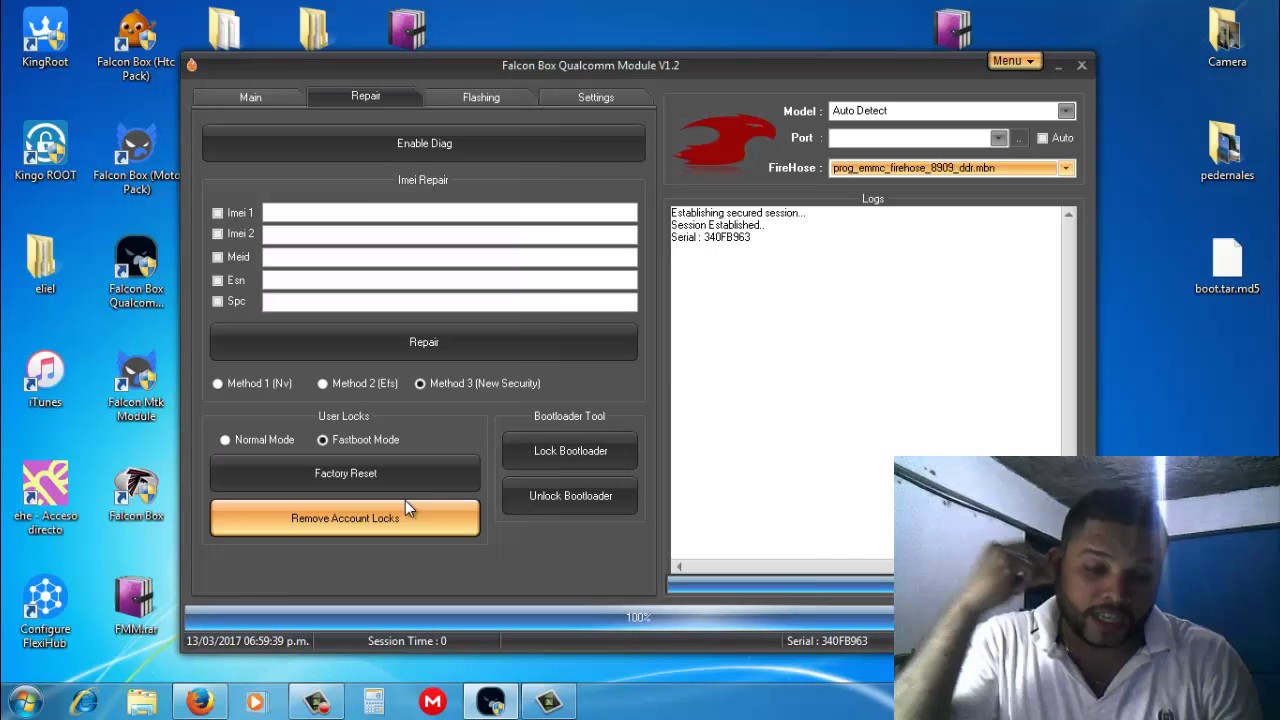
Task: Open the eliel folder on the desktop
Action: (45, 265)
